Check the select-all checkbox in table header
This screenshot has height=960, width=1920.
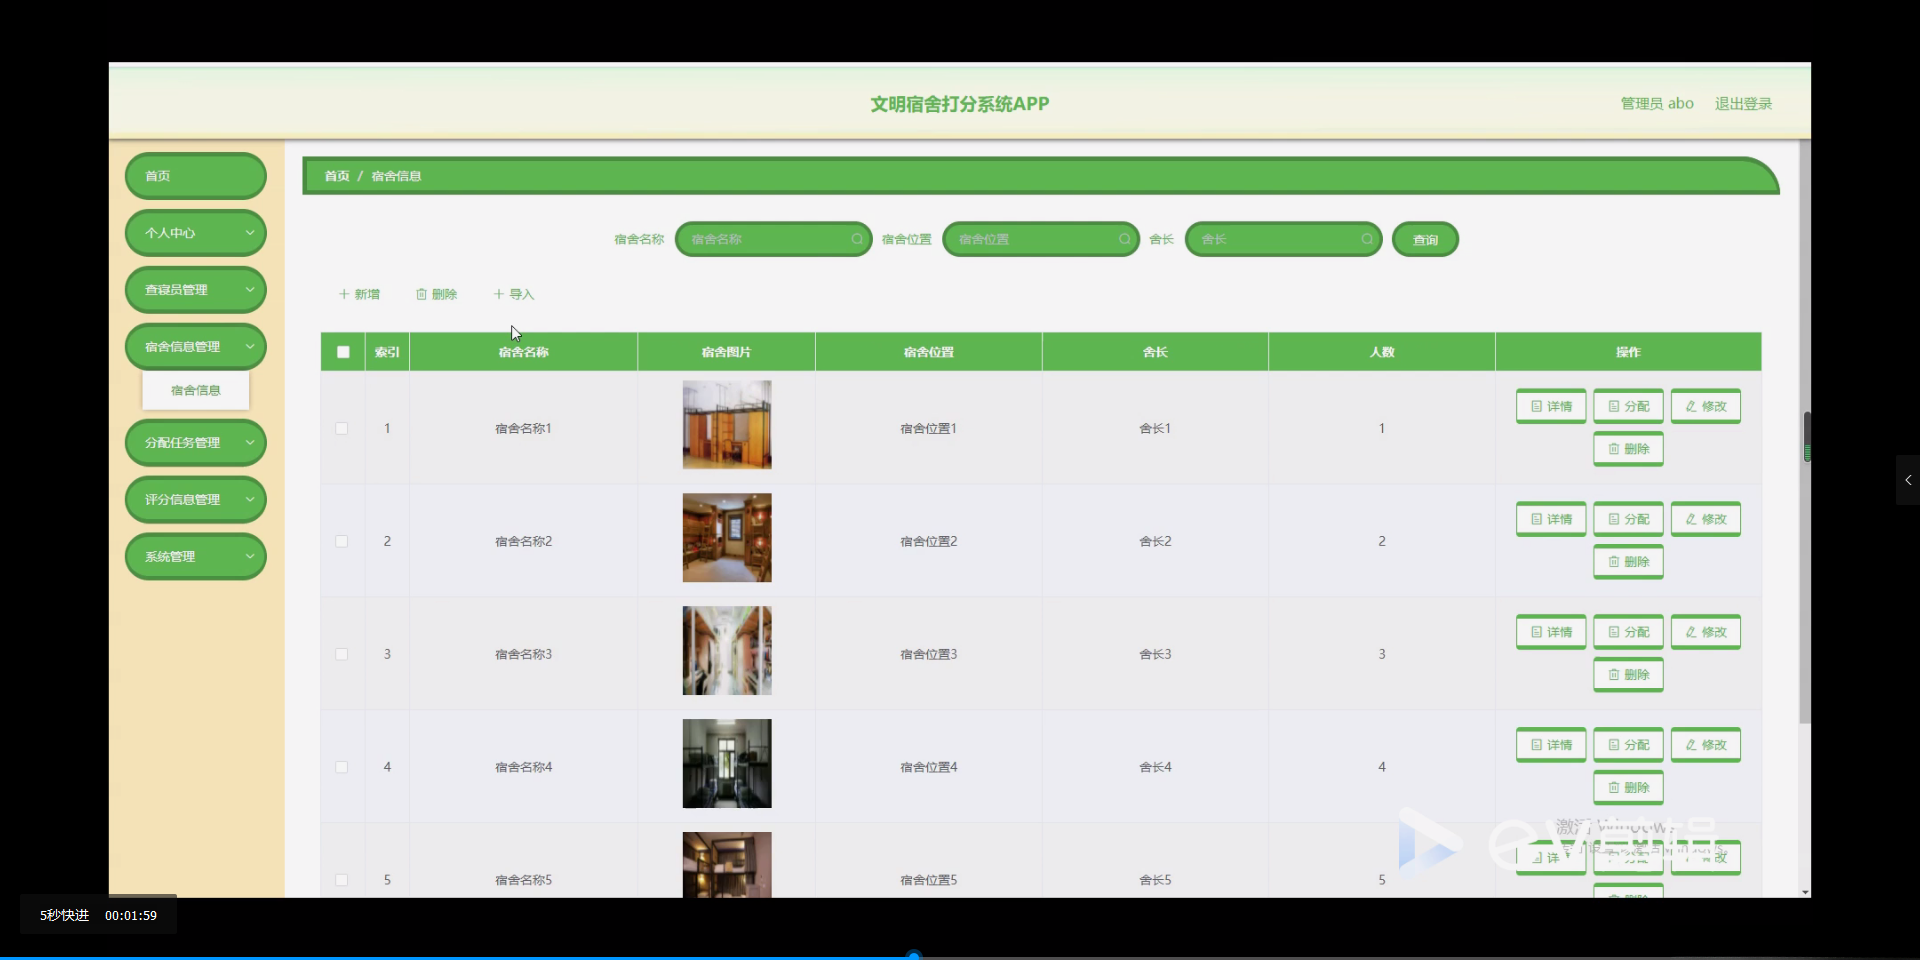[342, 351]
